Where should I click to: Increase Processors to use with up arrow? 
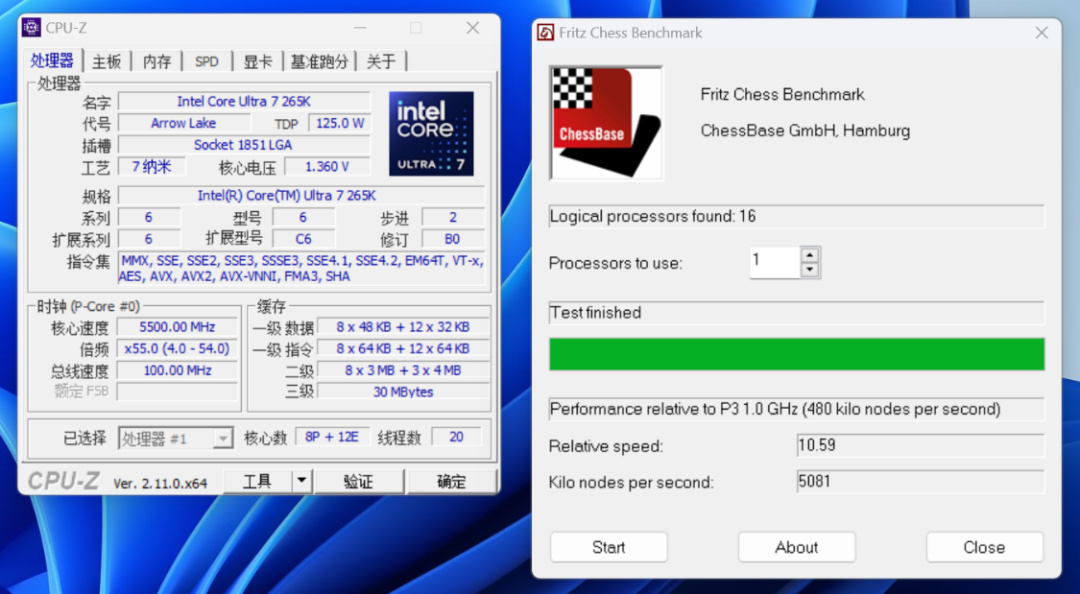point(810,254)
